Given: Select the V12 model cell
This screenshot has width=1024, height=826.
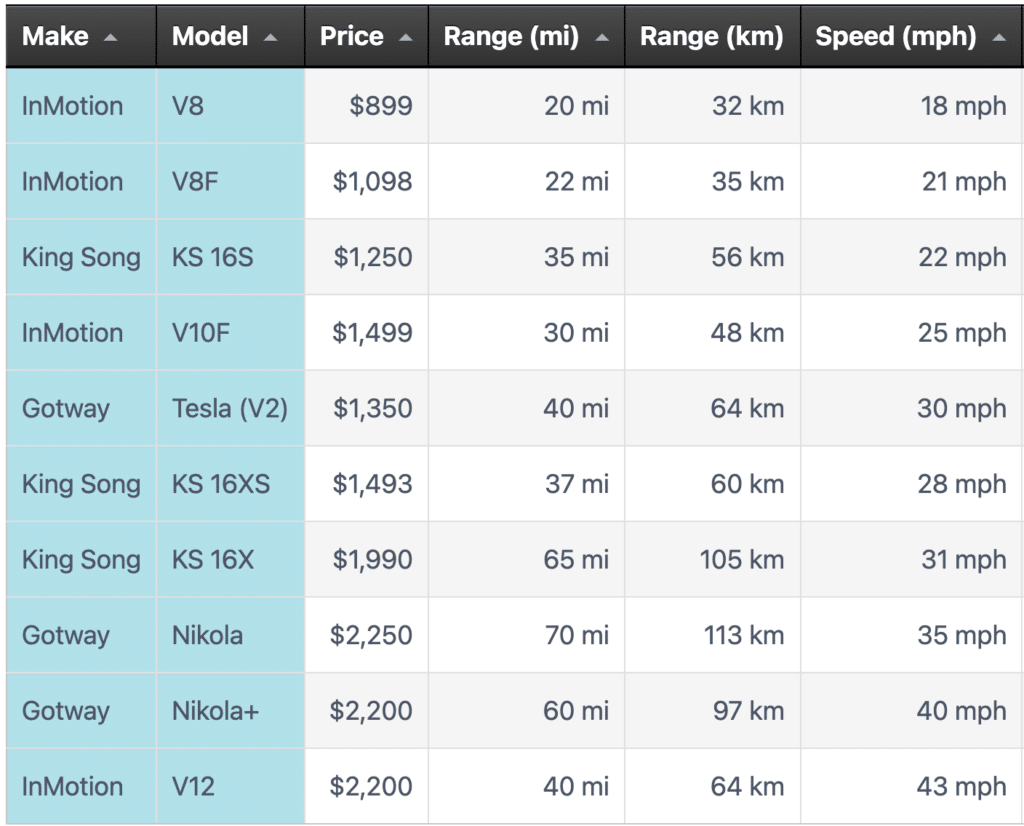Looking at the screenshot, I should click(x=193, y=786).
